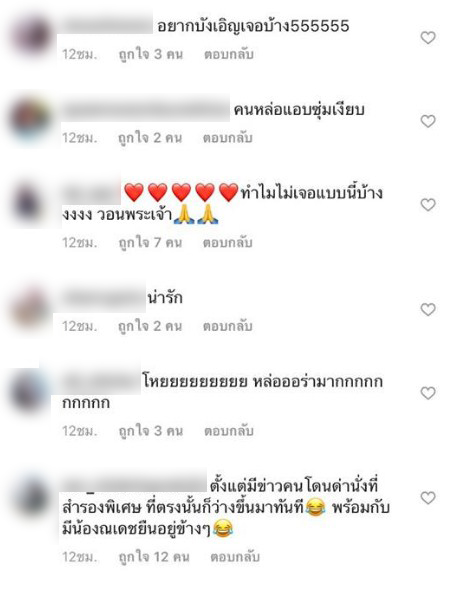This screenshot has height=594, width=460.
Task: Open first commenter's profile picture
Action: pyautogui.click(x=31, y=37)
